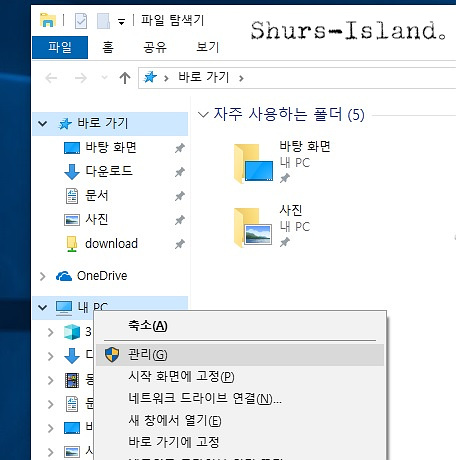Expand the documents node under 내 PC
The width and height of the screenshot is (456, 460).
[50, 404]
